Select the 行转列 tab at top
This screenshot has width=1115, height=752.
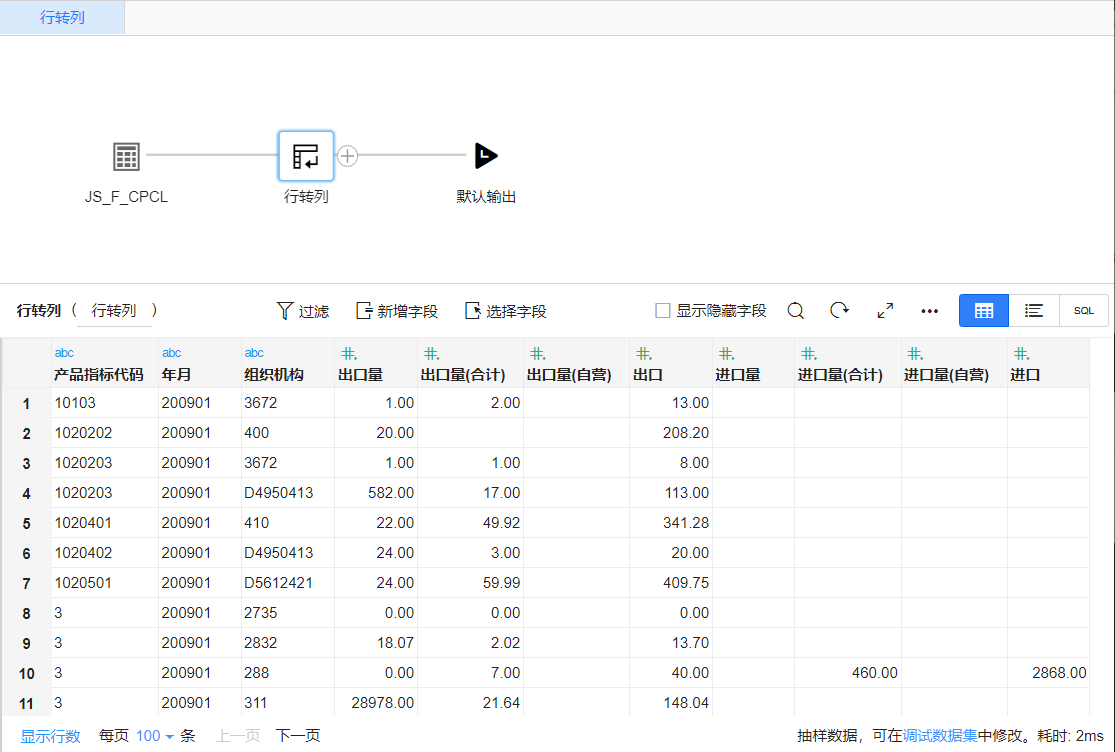pyautogui.click(x=62, y=18)
